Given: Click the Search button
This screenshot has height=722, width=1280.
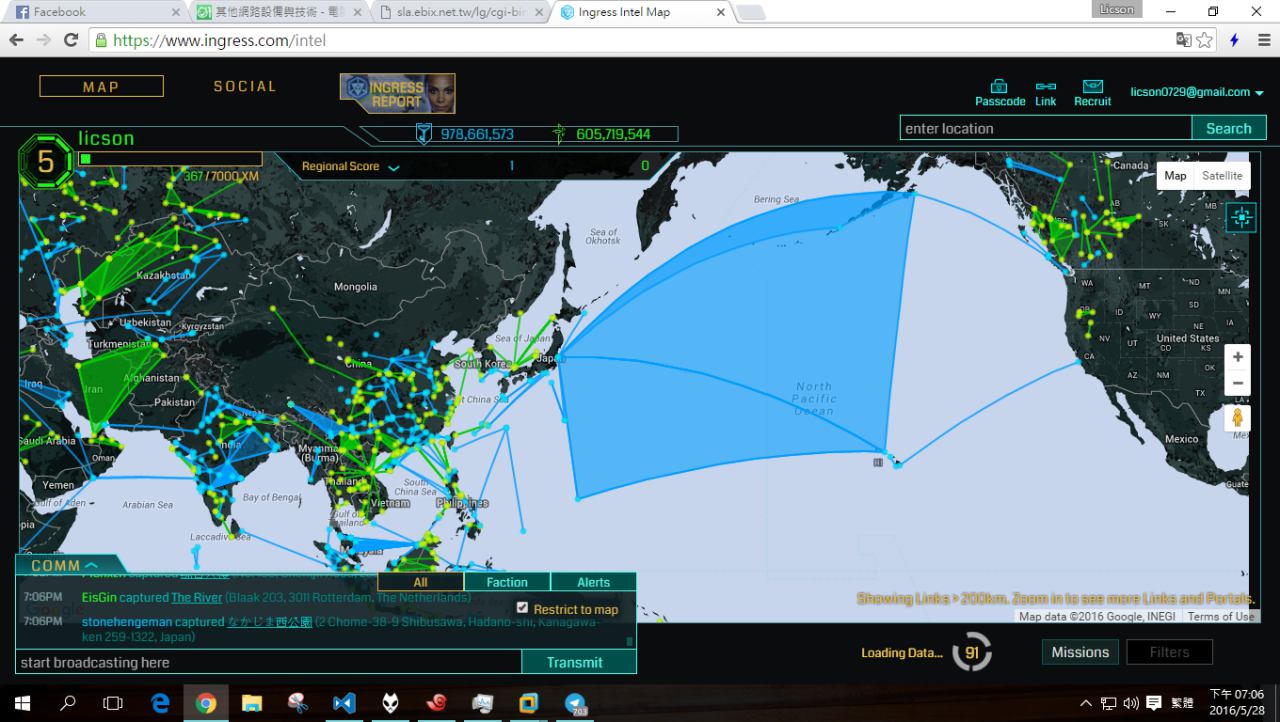Looking at the screenshot, I should click(1228, 128).
